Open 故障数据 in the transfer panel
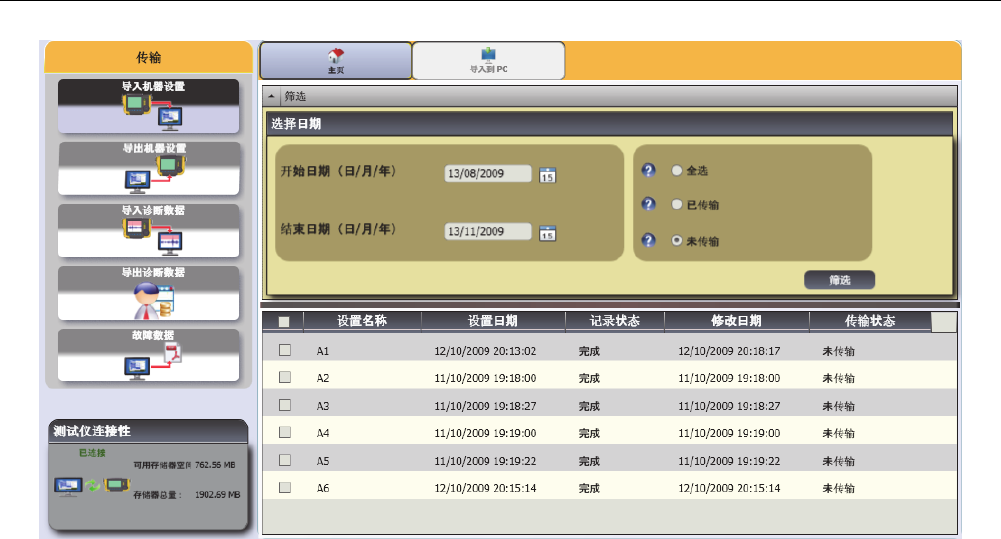1001x539 pixels. pyautogui.click(x=149, y=355)
